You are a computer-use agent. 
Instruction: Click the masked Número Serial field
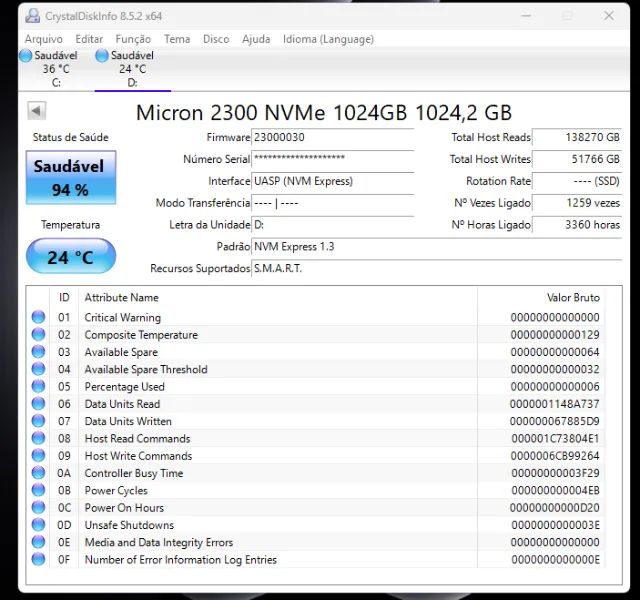tap(333, 159)
